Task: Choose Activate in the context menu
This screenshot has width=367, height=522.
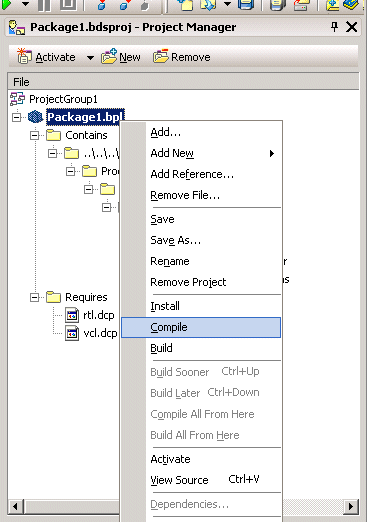Action: 201,459
